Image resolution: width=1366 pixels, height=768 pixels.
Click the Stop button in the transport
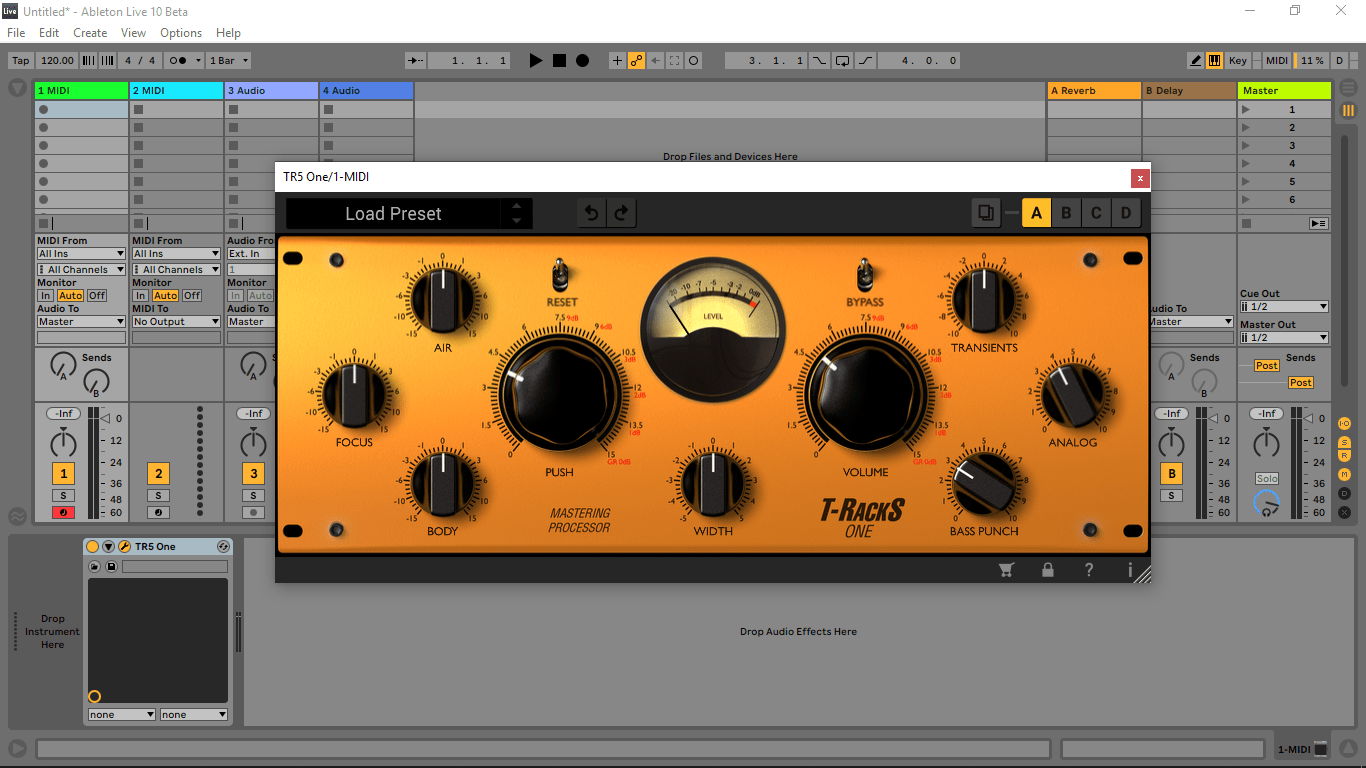click(x=559, y=60)
